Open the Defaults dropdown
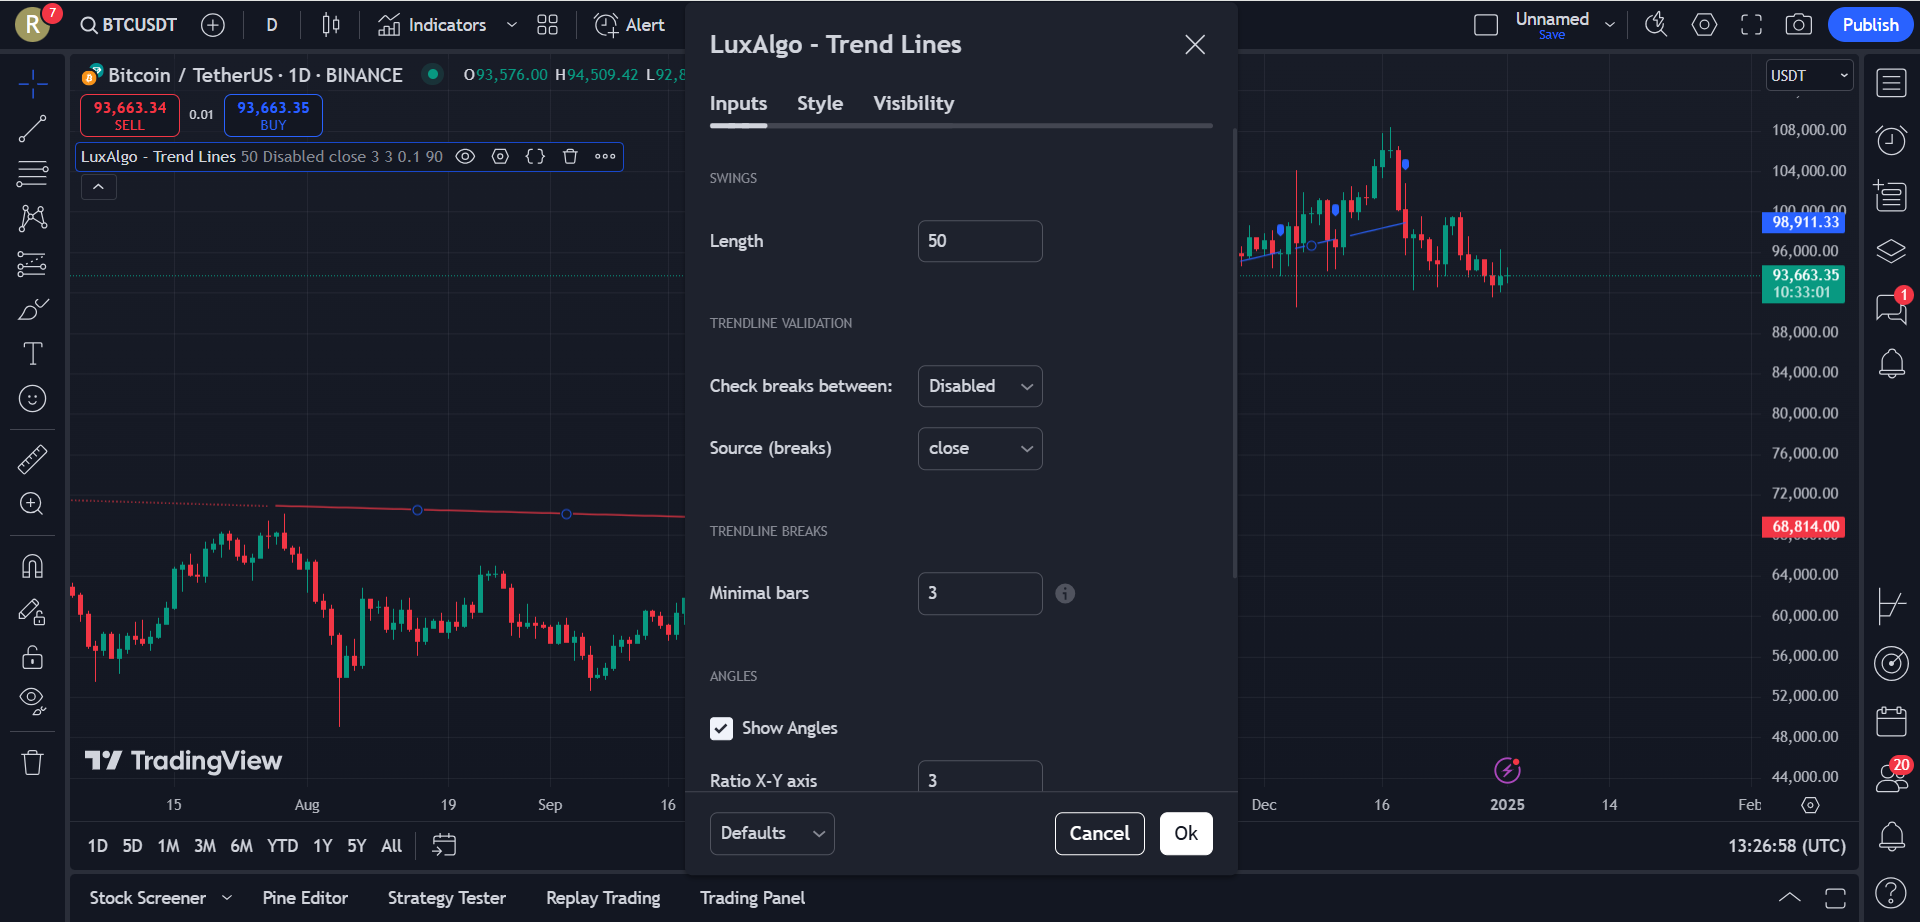The height and width of the screenshot is (922, 1920). pos(771,833)
